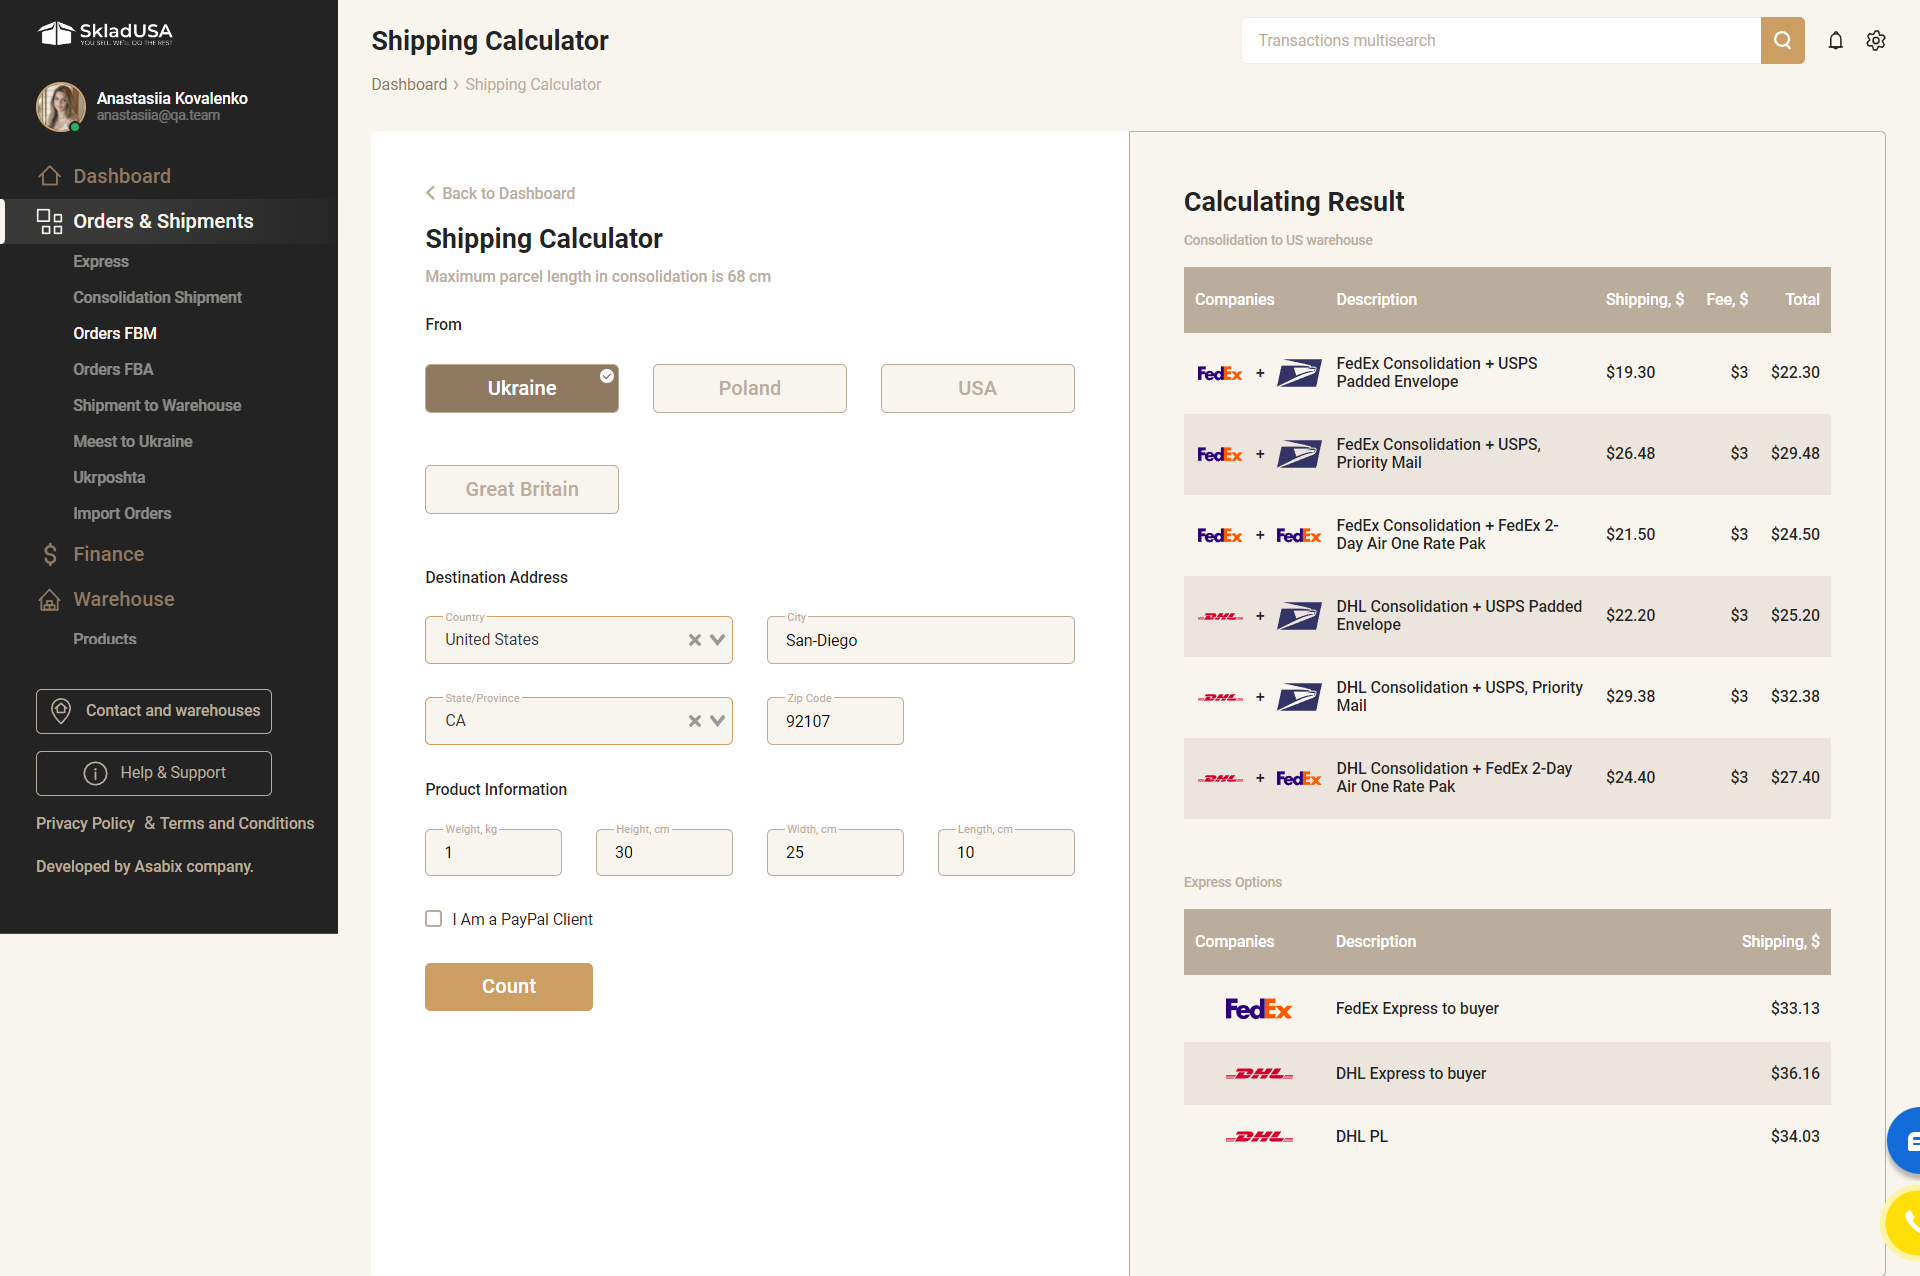The height and width of the screenshot is (1276, 1920).
Task: Click the Zip Code field
Action: 834,720
